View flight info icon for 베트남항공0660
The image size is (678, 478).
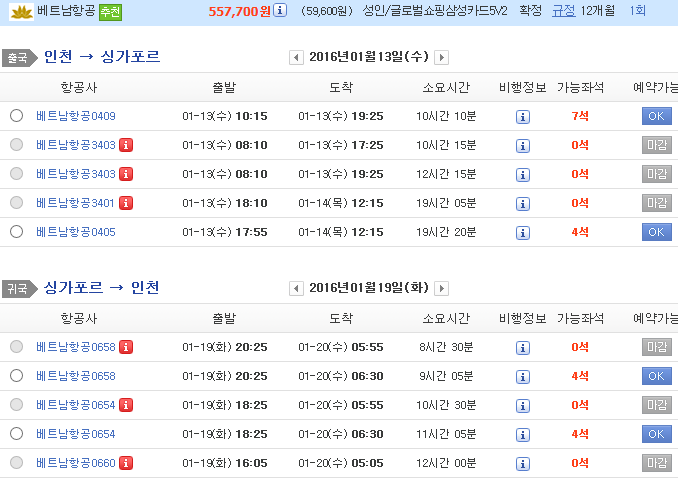coord(523,464)
